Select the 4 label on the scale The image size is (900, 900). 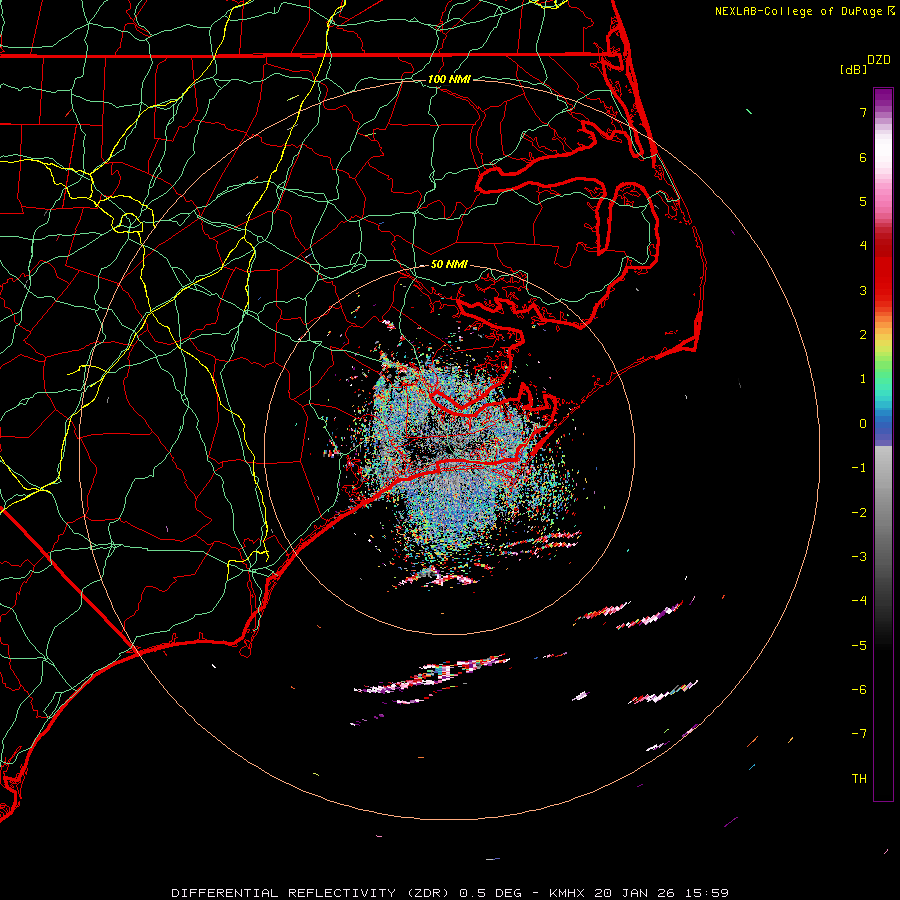coord(863,246)
